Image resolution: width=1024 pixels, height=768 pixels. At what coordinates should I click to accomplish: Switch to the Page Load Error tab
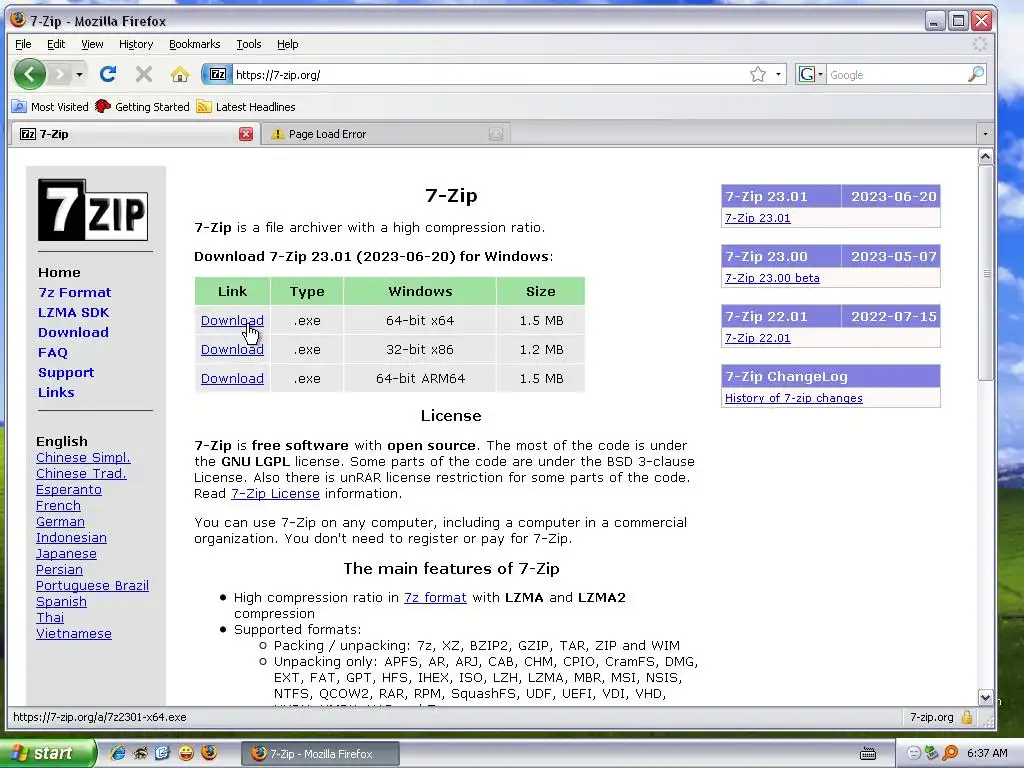pos(385,134)
